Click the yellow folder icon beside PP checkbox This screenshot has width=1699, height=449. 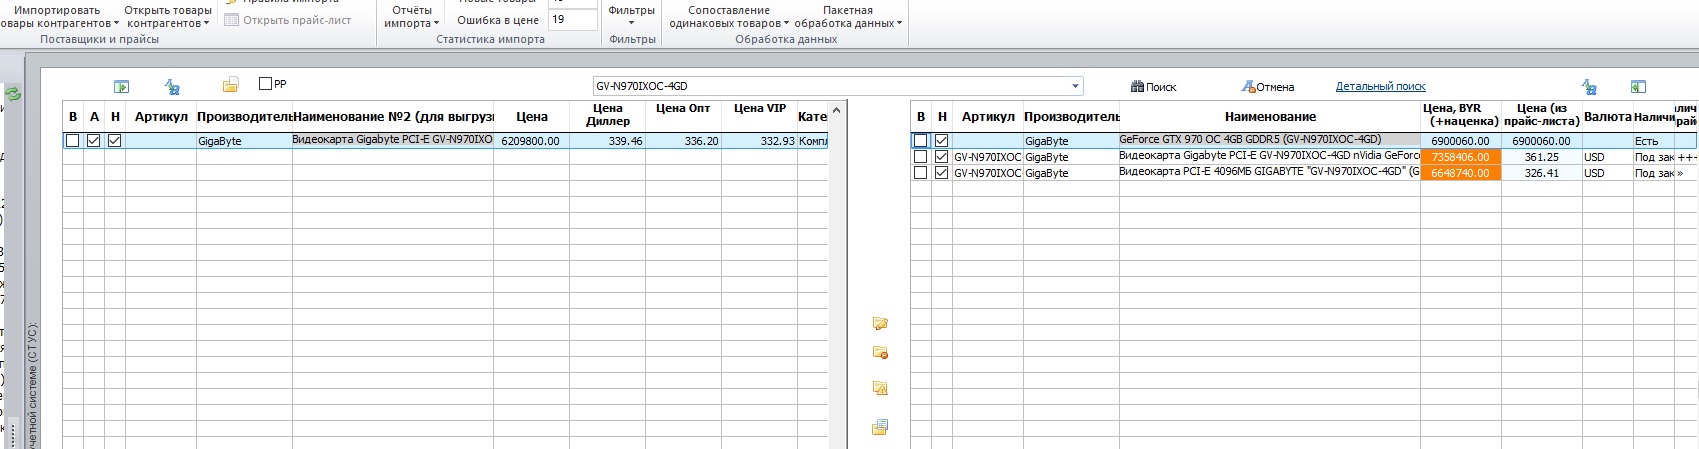click(x=231, y=85)
